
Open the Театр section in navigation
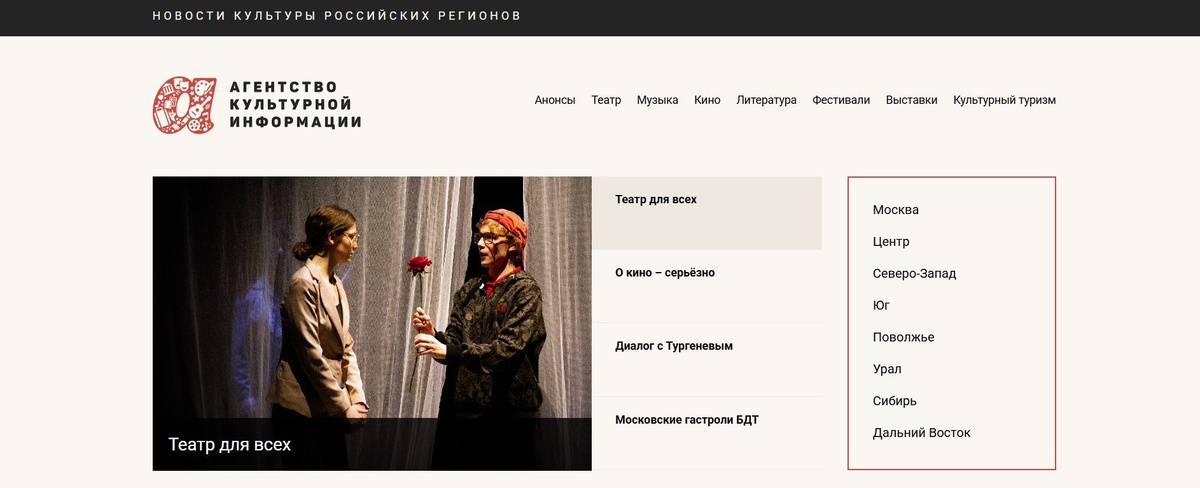(606, 100)
